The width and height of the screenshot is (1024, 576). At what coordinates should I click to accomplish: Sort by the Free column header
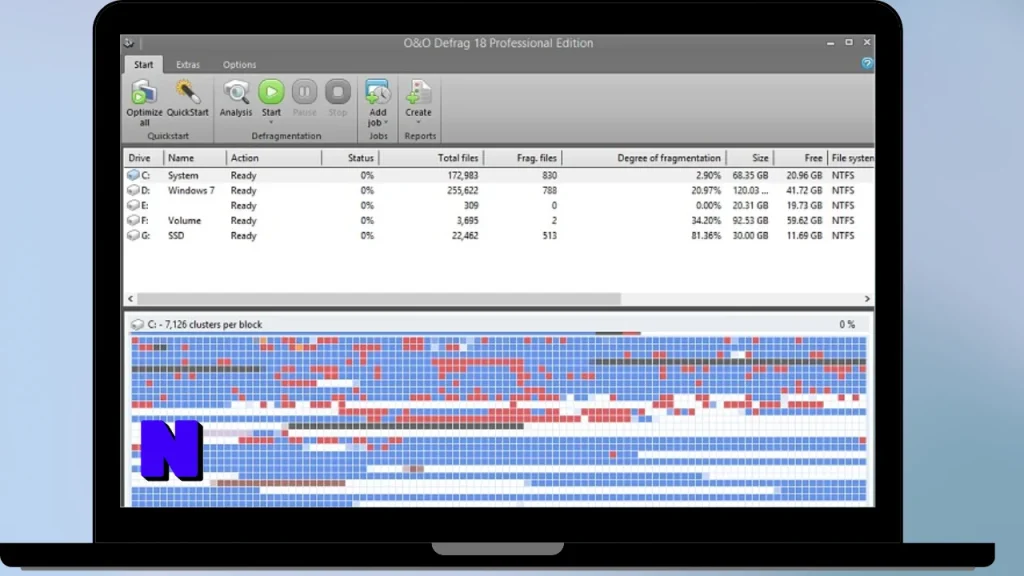tap(801, 158)
